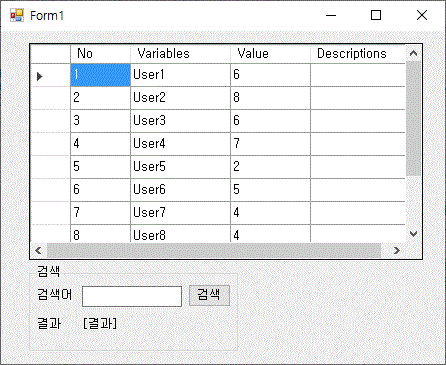Screen dimensions: 446x365
Task: Select the No cell showing 5
Action: (x=100, y=167)
